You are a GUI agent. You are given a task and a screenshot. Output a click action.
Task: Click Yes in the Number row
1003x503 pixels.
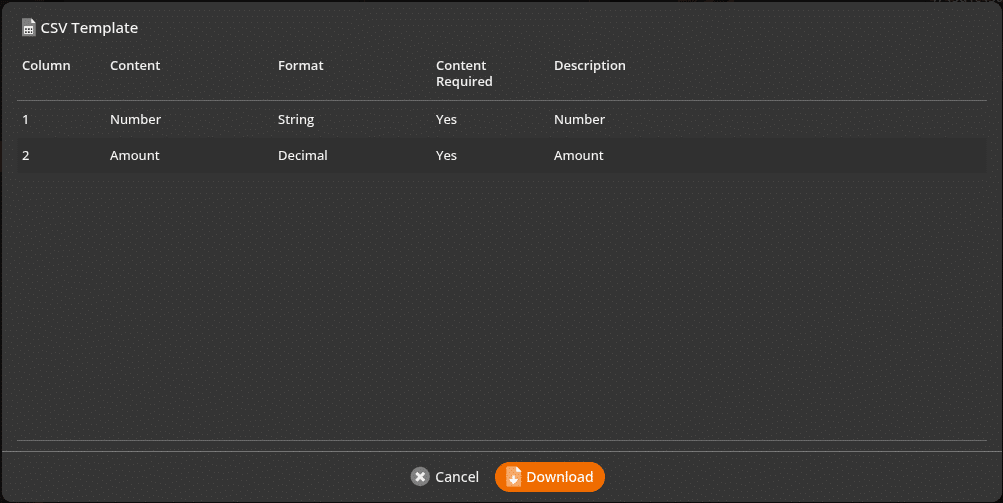click(446, 120)
